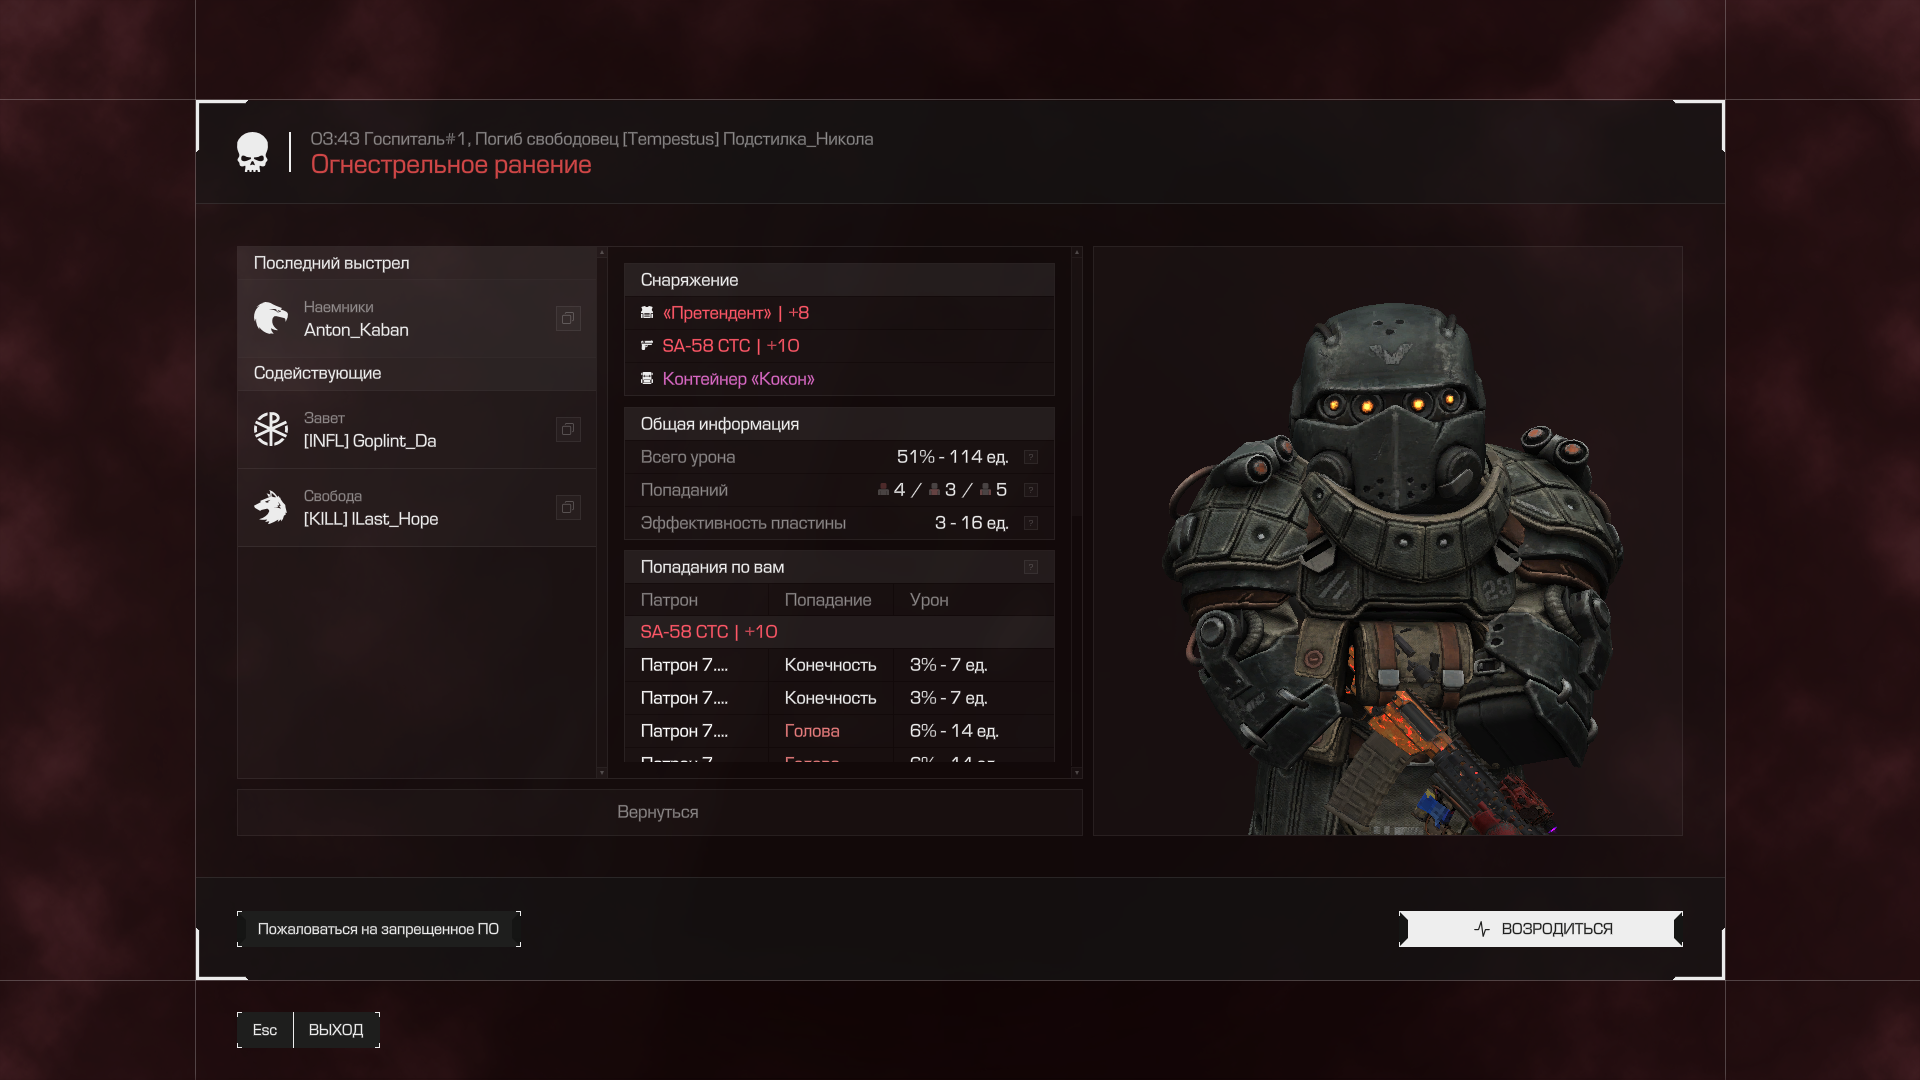Viewport: 1920px width, 1080px height.
Task: Click ВОЗРОДИТЬСЯ to respawn
Action: tap(1541, 929)
